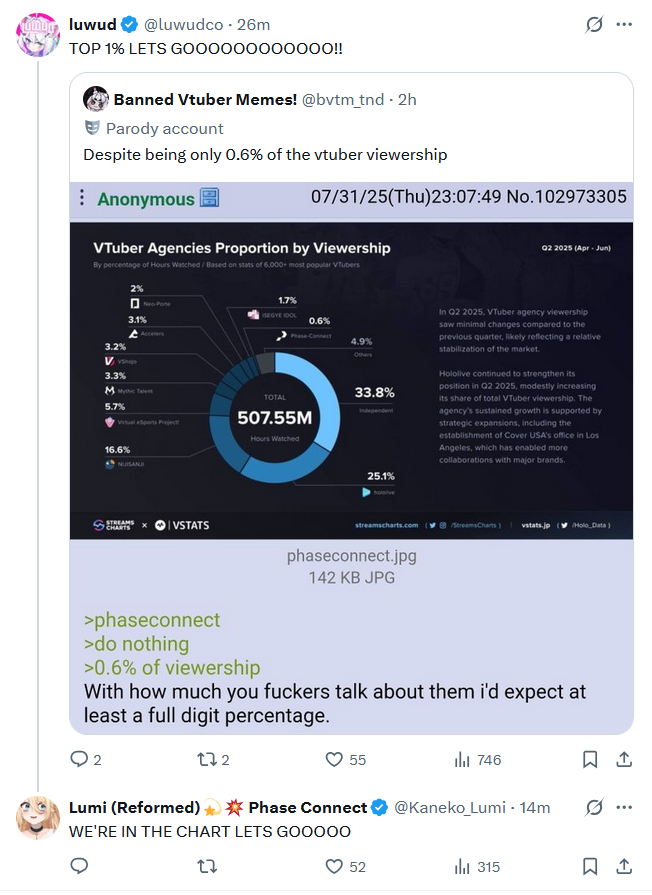The height and width of the screenshot is (895, 652).
Task: Open Grok icon on Lumi's reply
Action: point(594,807)
